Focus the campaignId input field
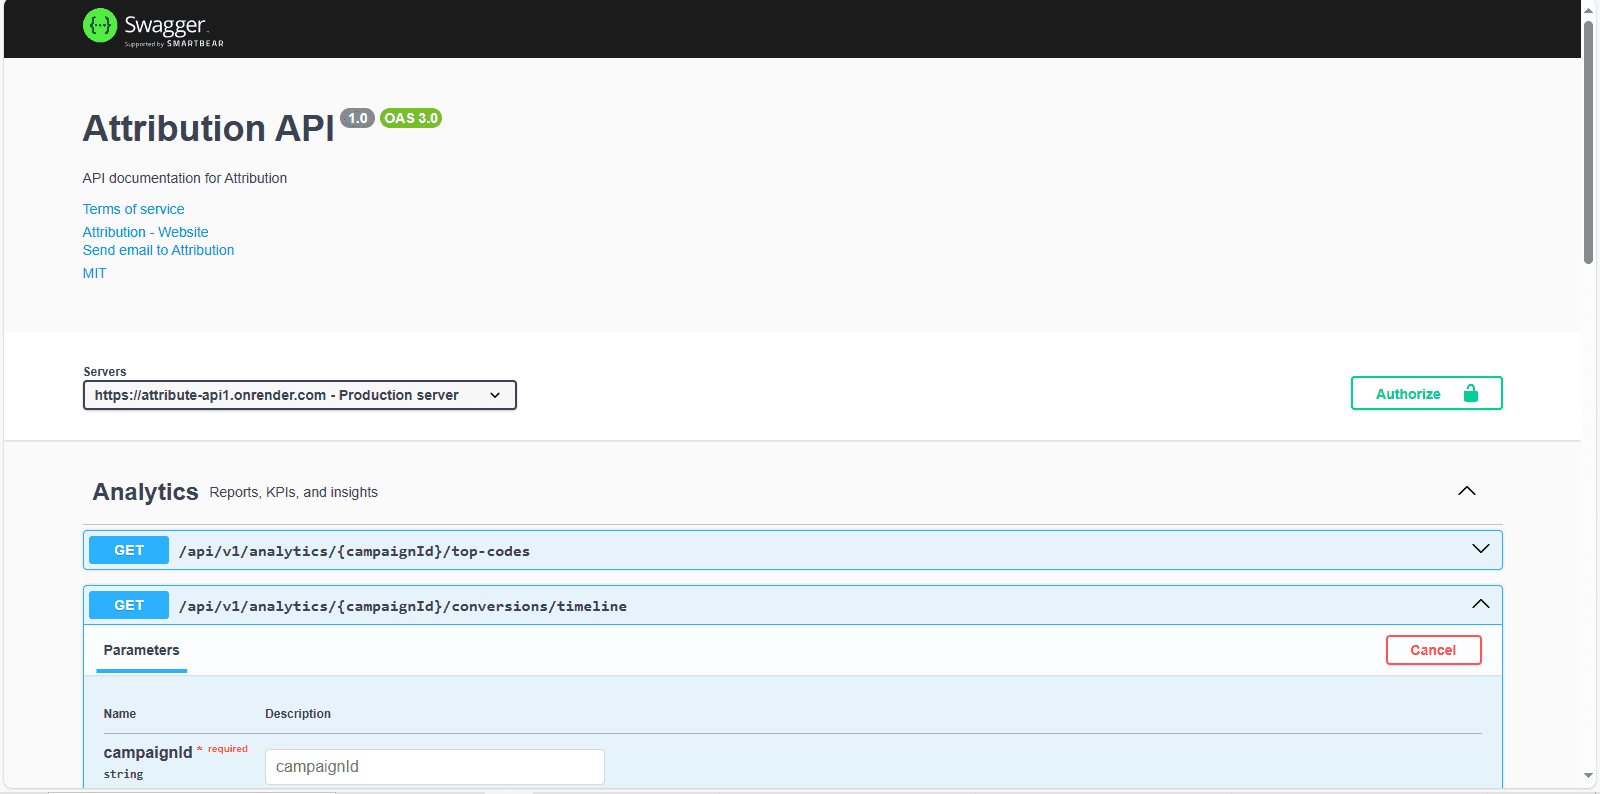Image resolution: width=1600 pixels, height=794 pixels. tap(435, 767)
